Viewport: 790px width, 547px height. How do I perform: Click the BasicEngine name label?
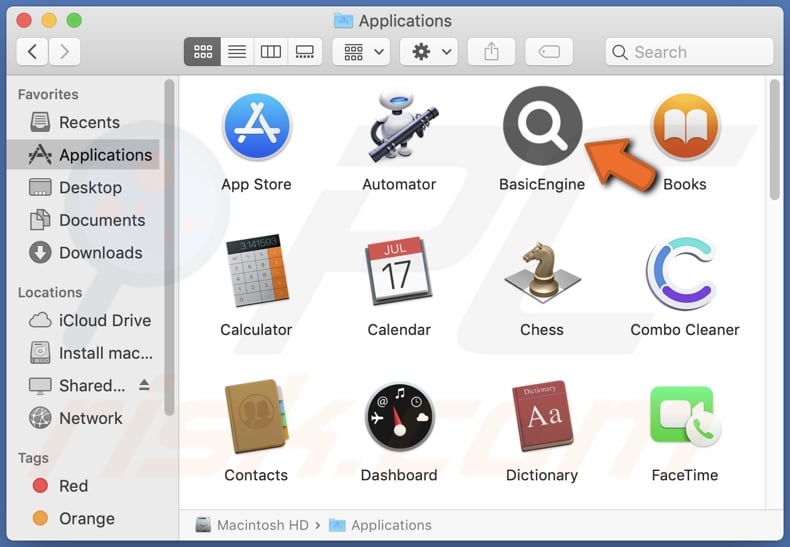tap(542, 184)
